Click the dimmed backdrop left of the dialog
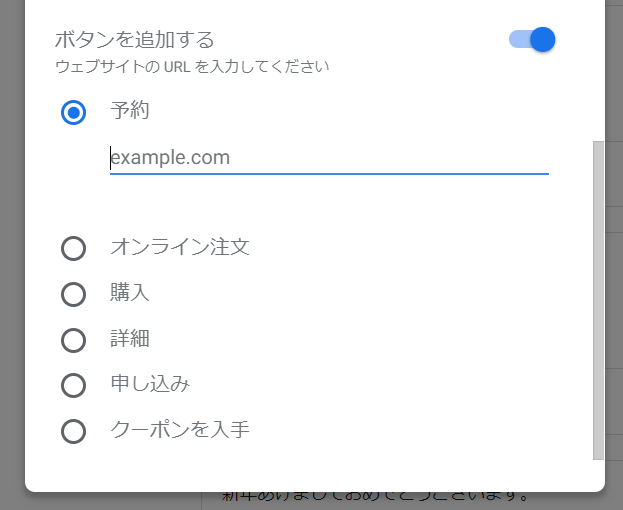623x510 pixels. tap(12, 250)
